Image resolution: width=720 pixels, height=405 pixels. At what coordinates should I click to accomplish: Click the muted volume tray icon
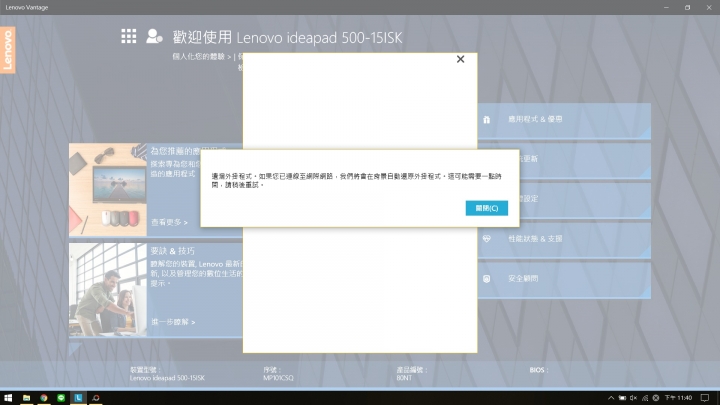click(634, 398)
